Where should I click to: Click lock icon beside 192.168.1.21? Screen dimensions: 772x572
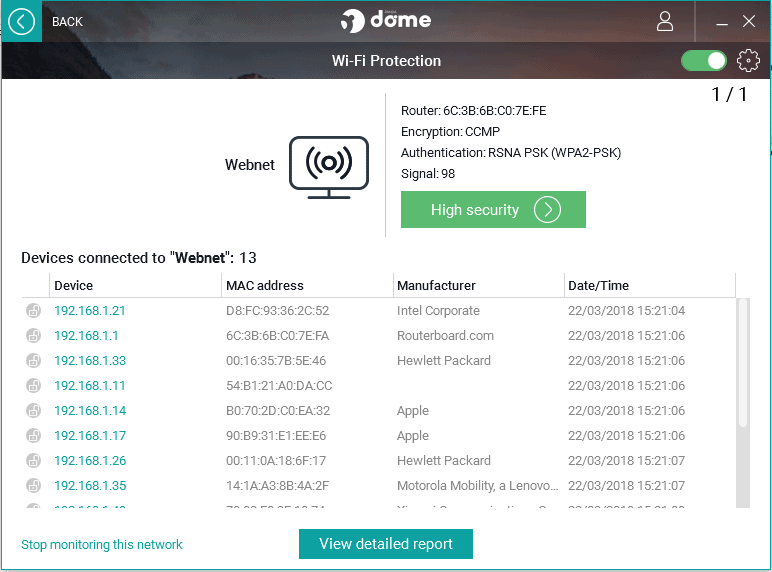click(33, 311)
